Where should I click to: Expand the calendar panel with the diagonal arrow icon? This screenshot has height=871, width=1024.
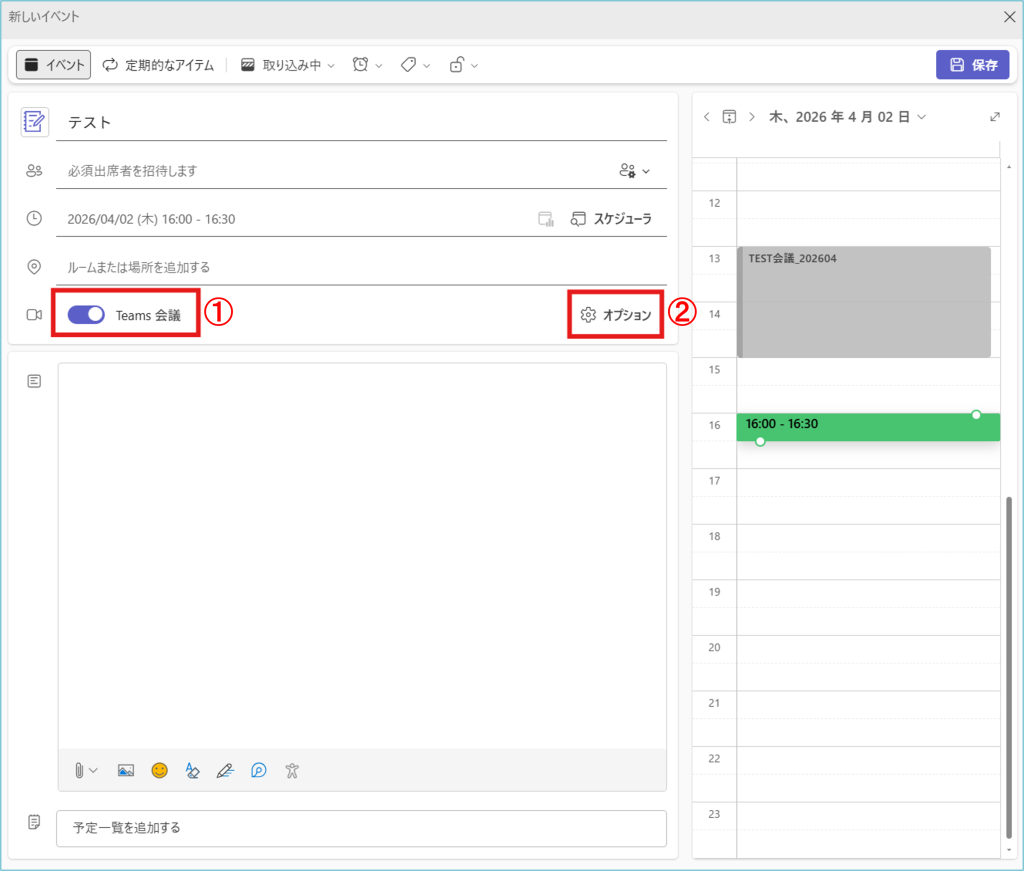pos(994,117)
